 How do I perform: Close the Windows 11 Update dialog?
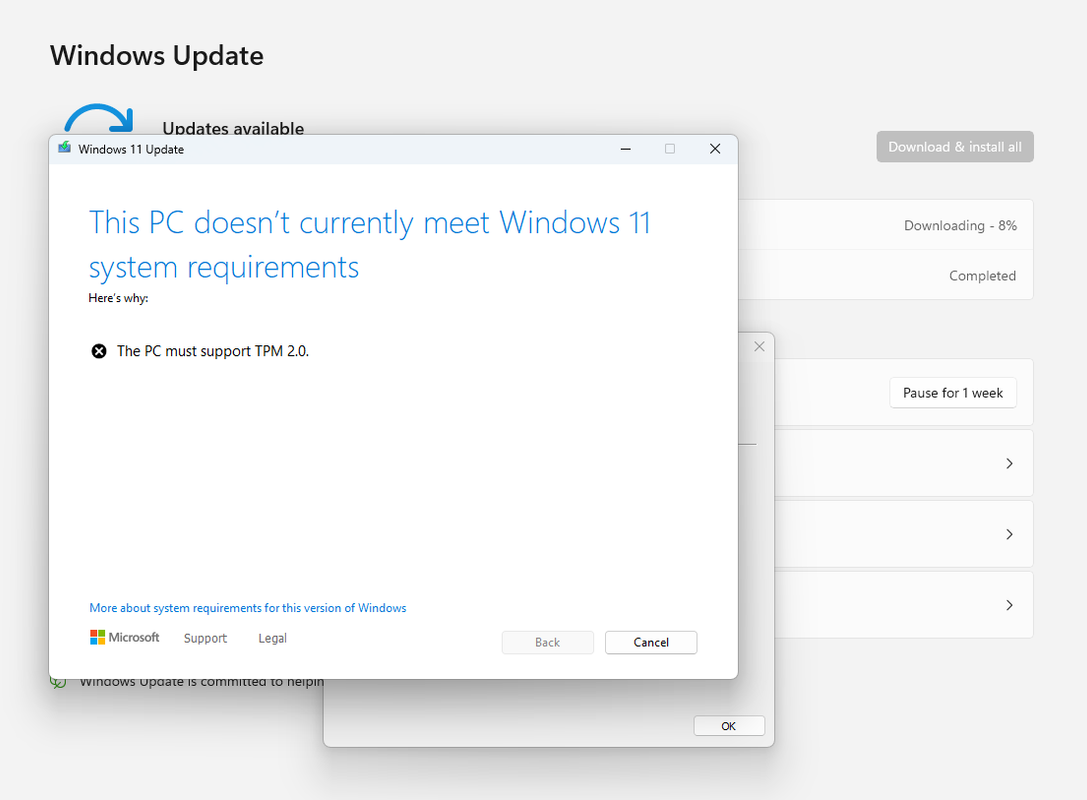pyautogui.click(x=715, y=148)
